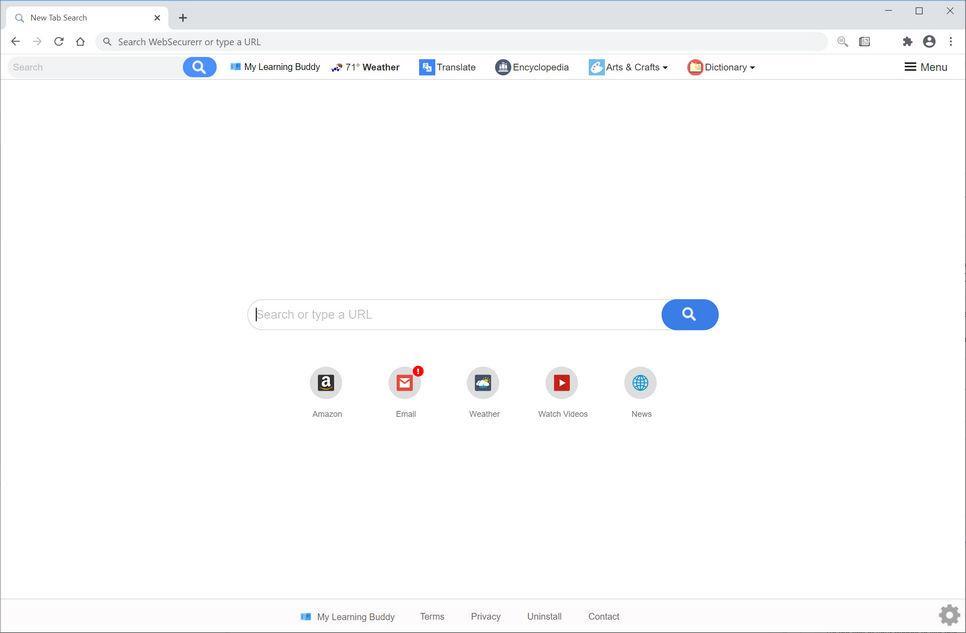Expand the Dictionary dropdown arrow
Viewport: 966px width, 633px height.
tap(752, 68)
